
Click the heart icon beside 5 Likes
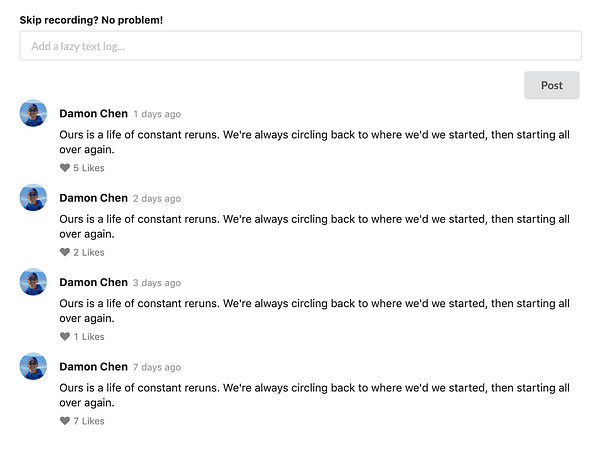[65, 168]
